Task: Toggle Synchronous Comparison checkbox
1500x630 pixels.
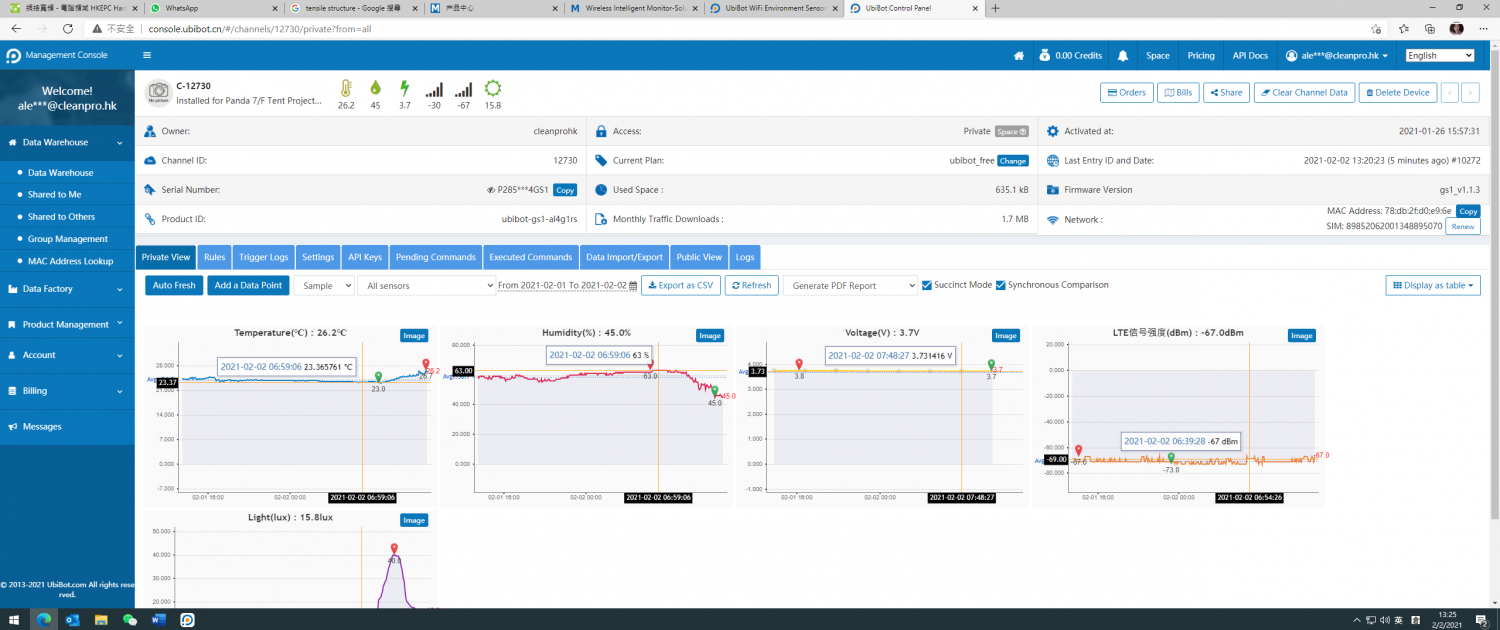Action: [x=1000, y=285]
